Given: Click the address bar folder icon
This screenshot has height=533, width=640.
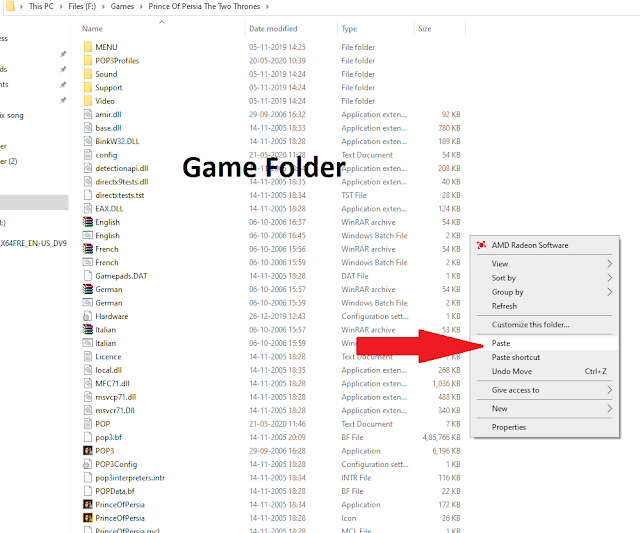Looking at the screenshot, I should 10,6.
